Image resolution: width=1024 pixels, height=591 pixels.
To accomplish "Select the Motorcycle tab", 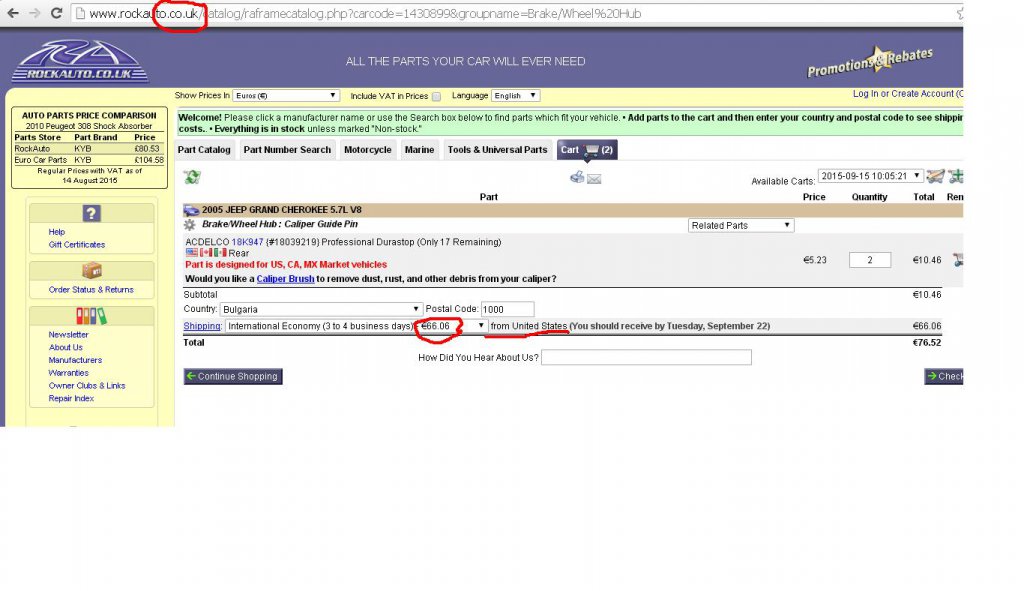I will click(x=368, y=150).
